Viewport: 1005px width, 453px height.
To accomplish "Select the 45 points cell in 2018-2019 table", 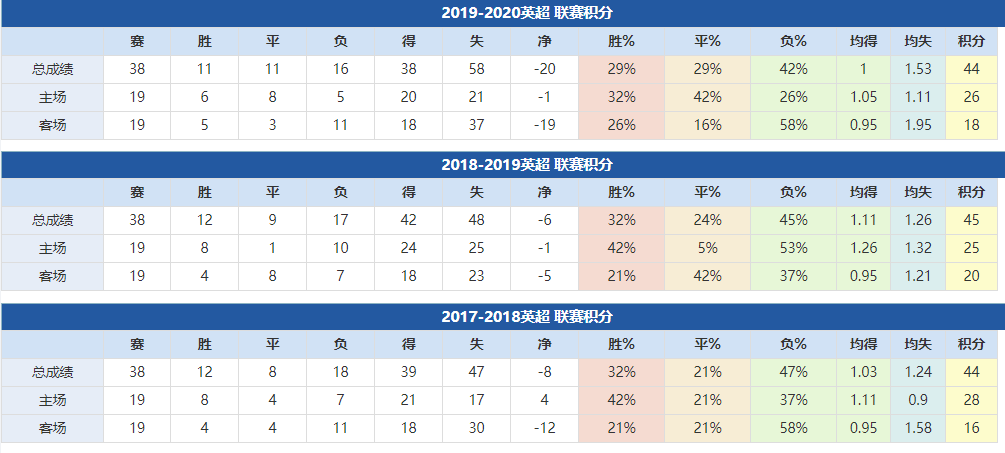I will 970,221.
